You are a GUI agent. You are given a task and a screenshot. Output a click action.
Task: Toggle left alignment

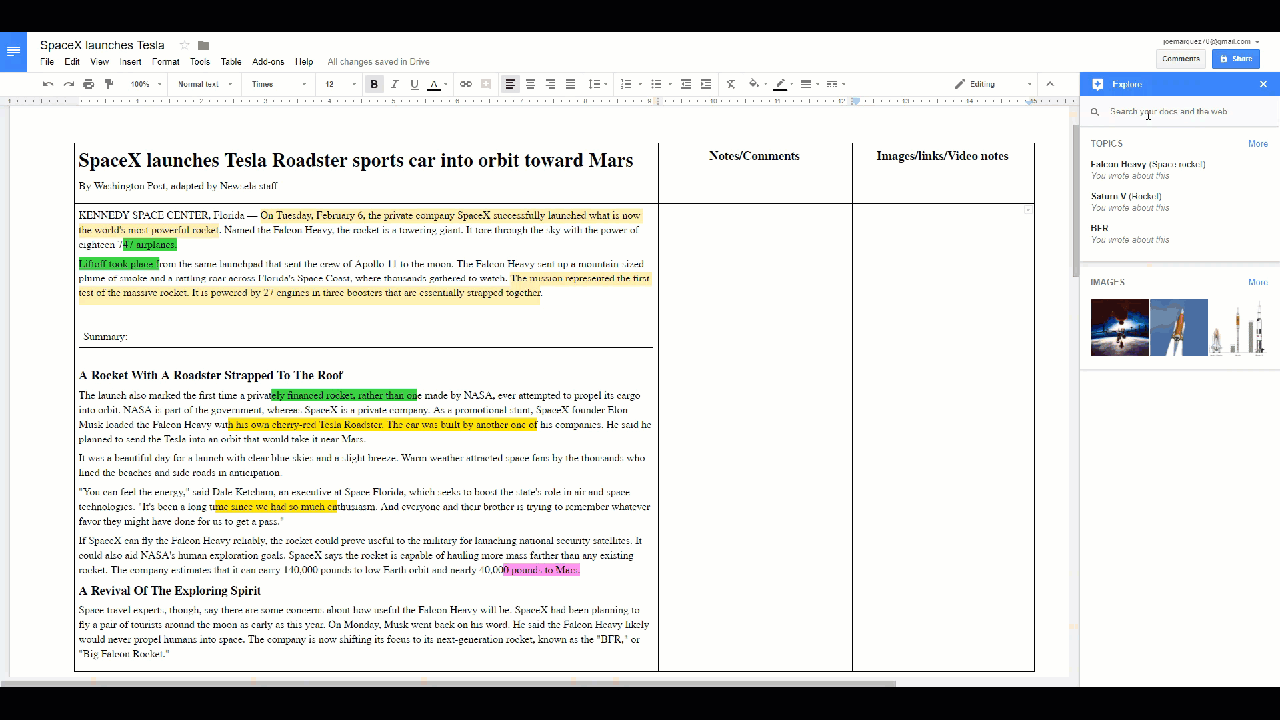click(510, 84)
